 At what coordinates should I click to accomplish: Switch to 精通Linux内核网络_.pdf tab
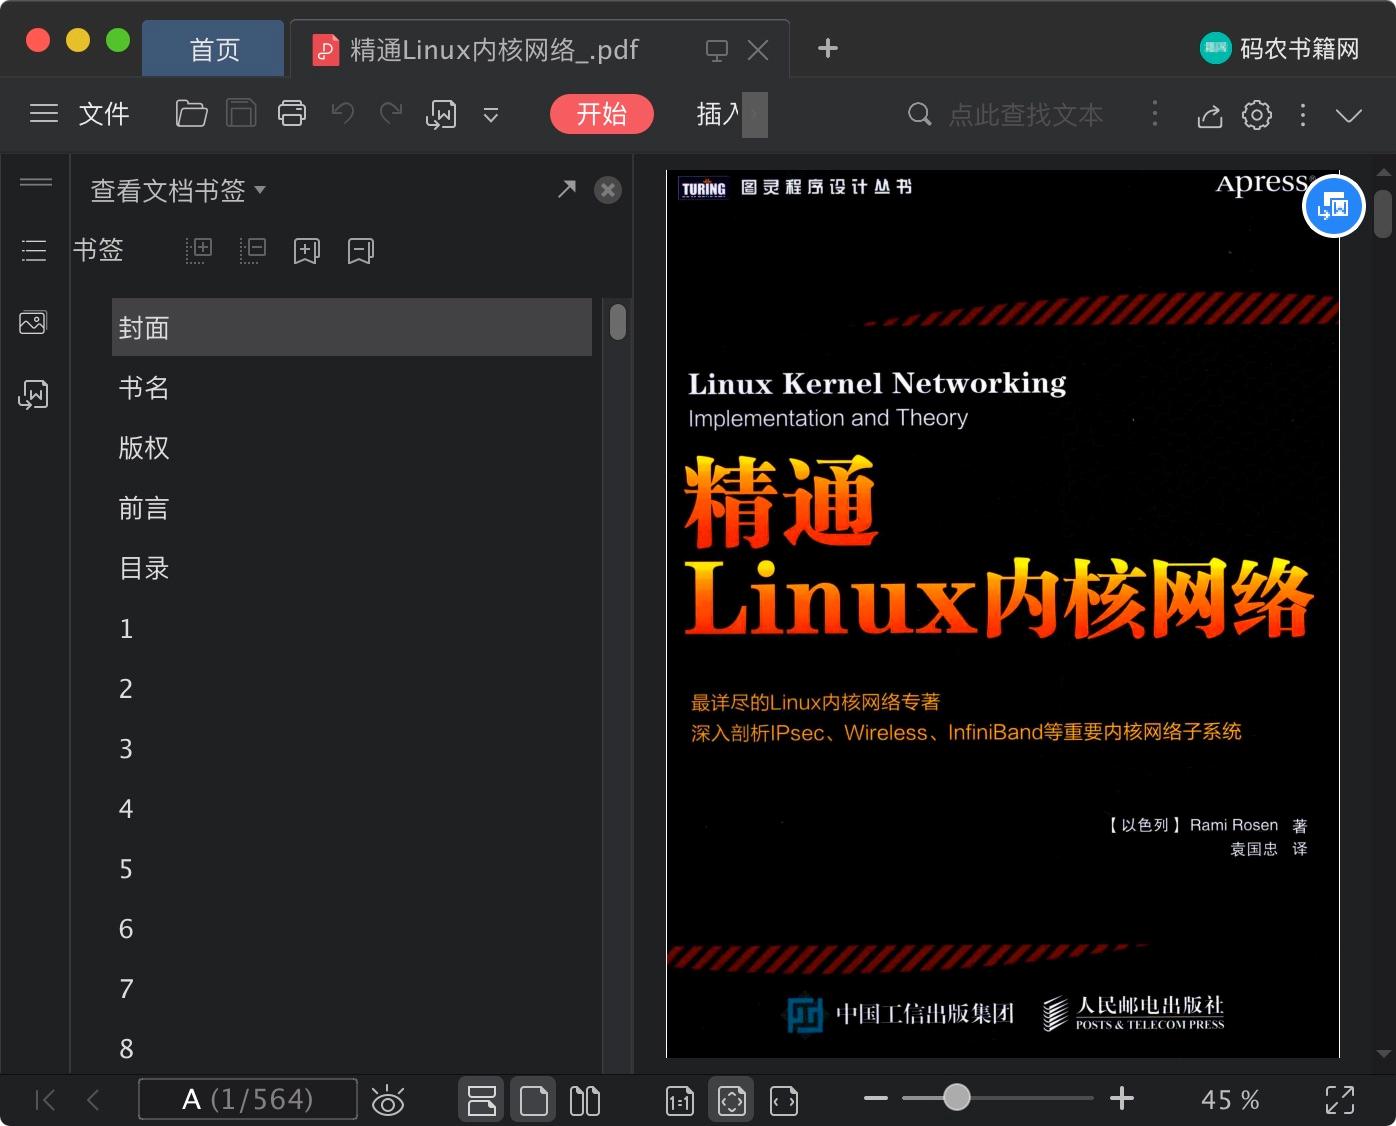pos(494,49)
